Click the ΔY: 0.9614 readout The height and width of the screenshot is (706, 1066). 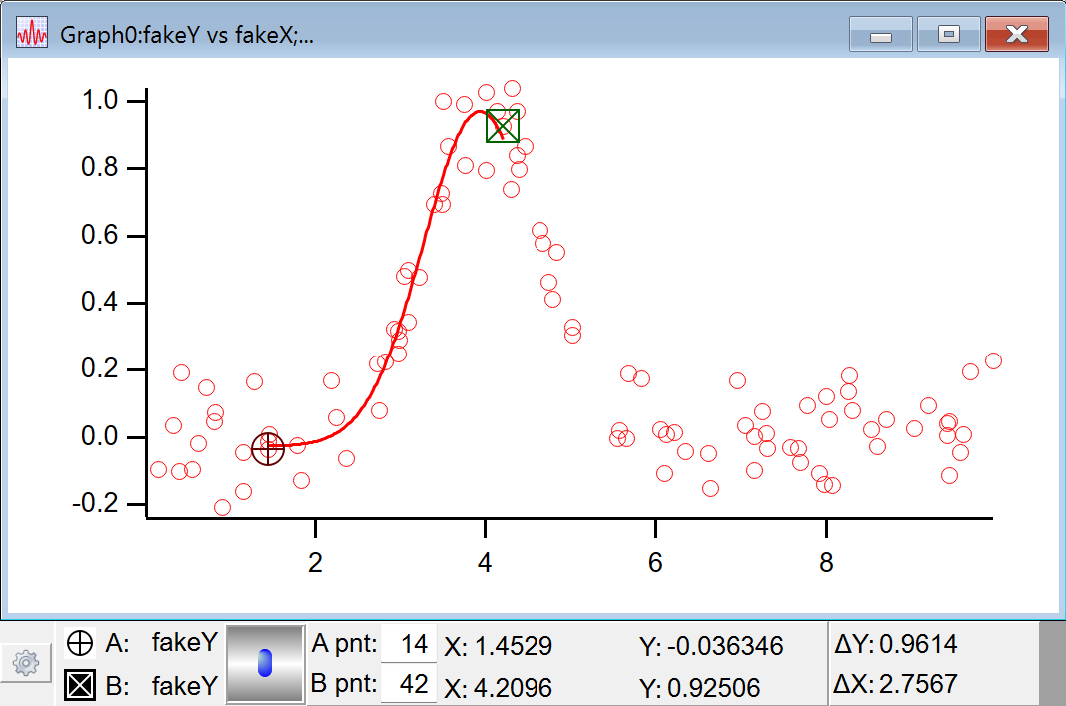pos(895,644)
